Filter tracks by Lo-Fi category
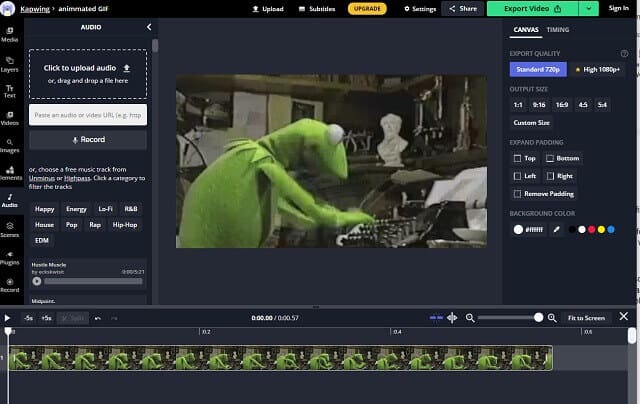Viewport: 640px width, 404px height. (x=105, y=209)
